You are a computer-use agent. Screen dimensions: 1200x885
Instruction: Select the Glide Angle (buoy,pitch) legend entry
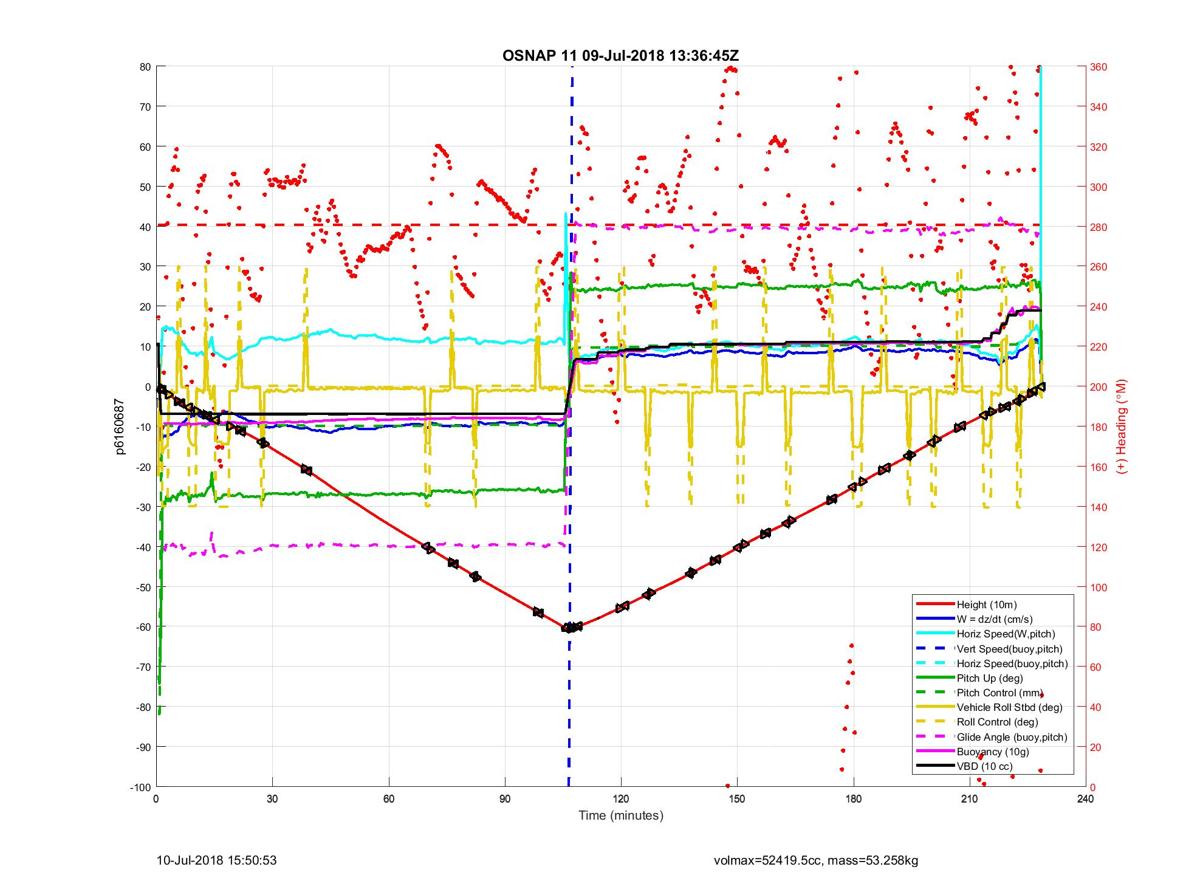pyautogui.click(x=993, y=737)
